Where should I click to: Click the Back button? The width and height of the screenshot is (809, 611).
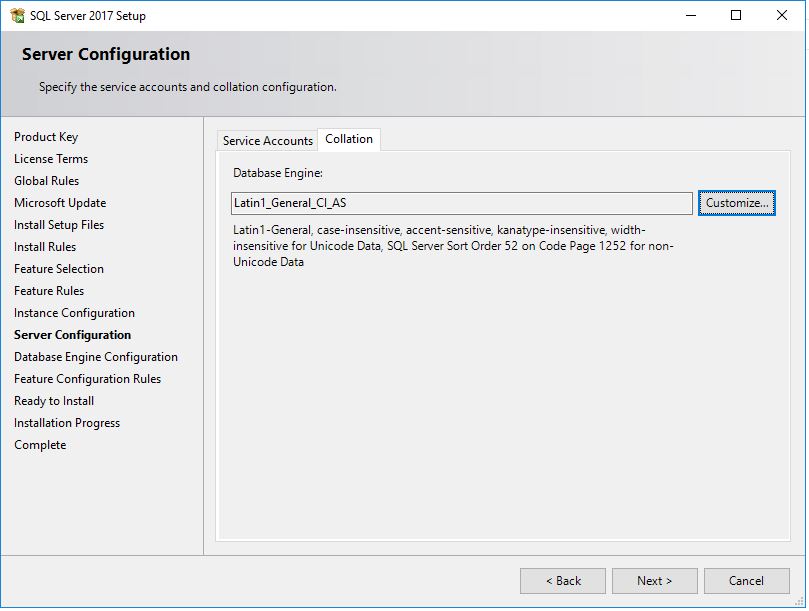[562, 580]
